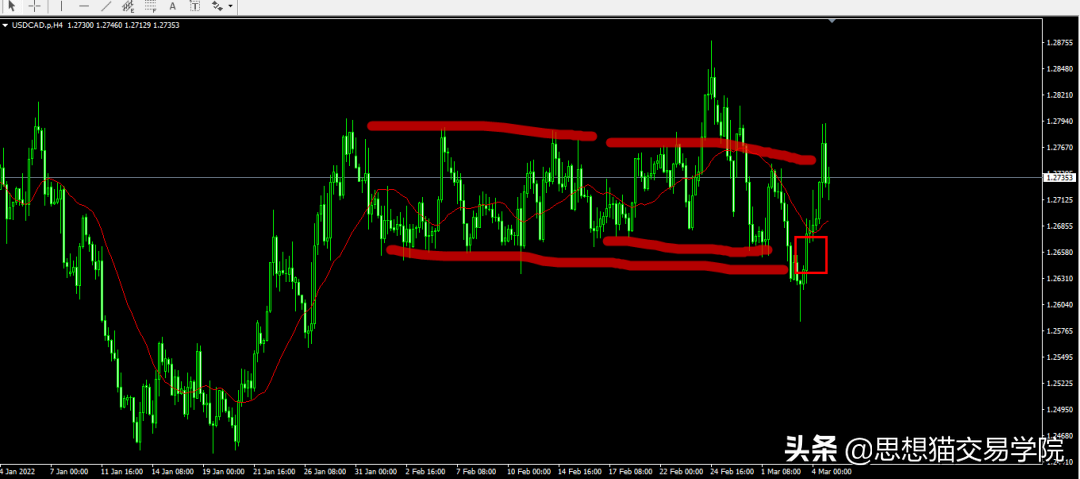Click the 1.26580 price axis label
This screenshot has width=1080, height=479.
coord(1059,253)
